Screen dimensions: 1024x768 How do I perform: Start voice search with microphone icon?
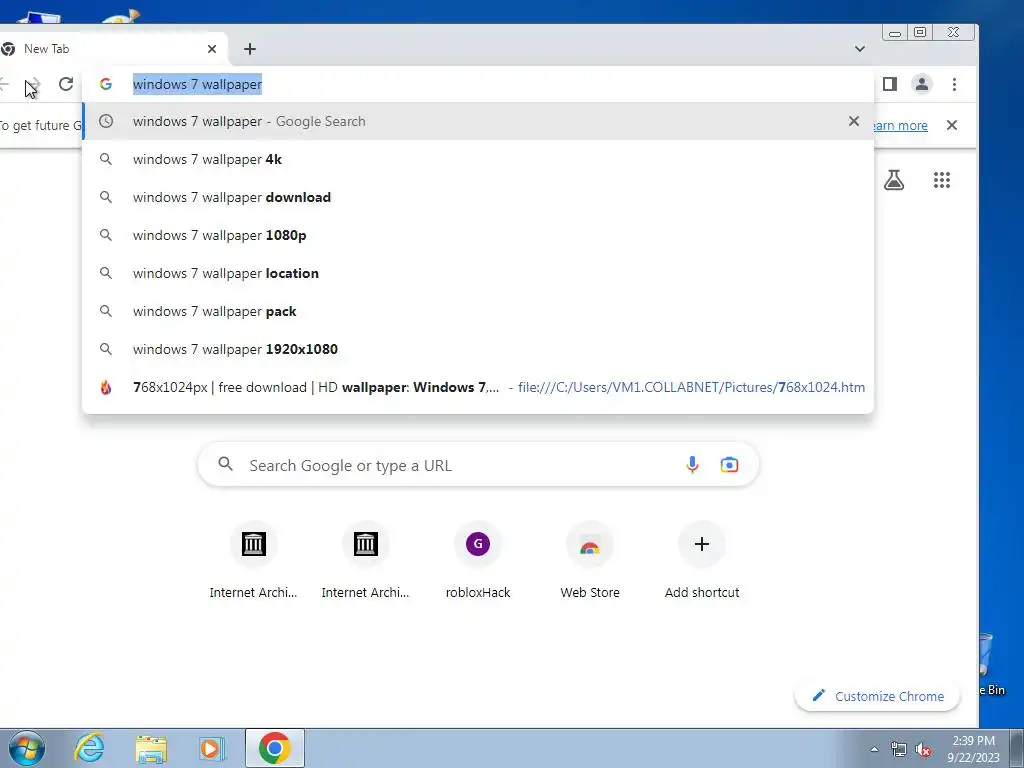tap(692, 464)
